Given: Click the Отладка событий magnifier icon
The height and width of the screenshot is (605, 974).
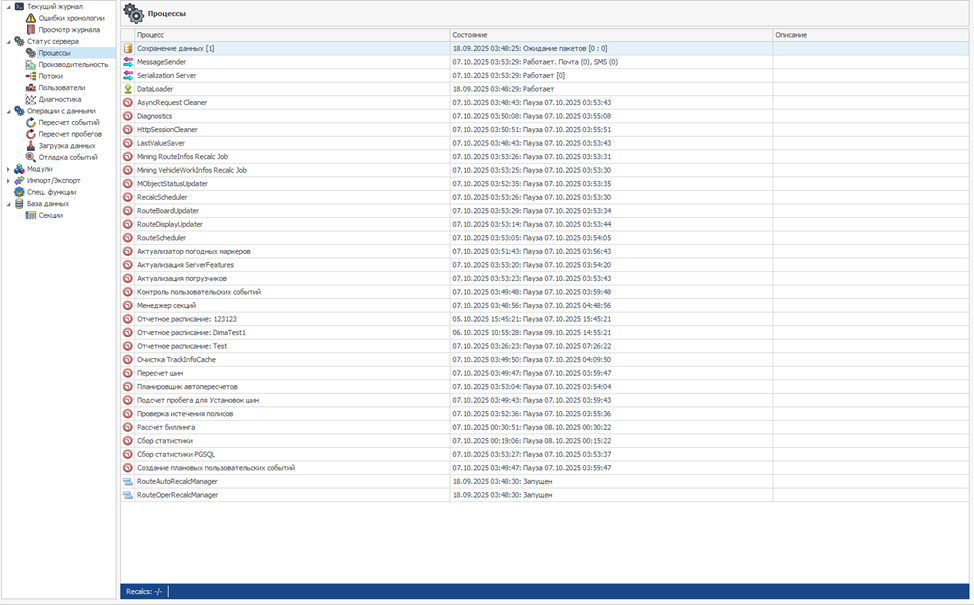Looking at the screenshot, I should pos(30,157).
